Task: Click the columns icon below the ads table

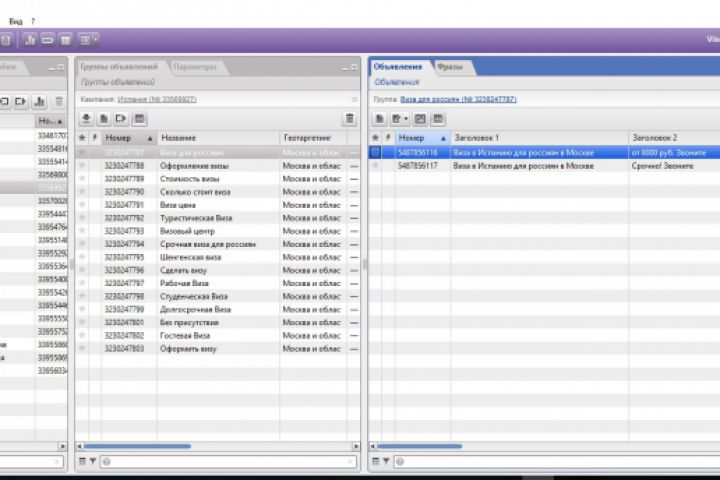Action: (x=376, y=461)
